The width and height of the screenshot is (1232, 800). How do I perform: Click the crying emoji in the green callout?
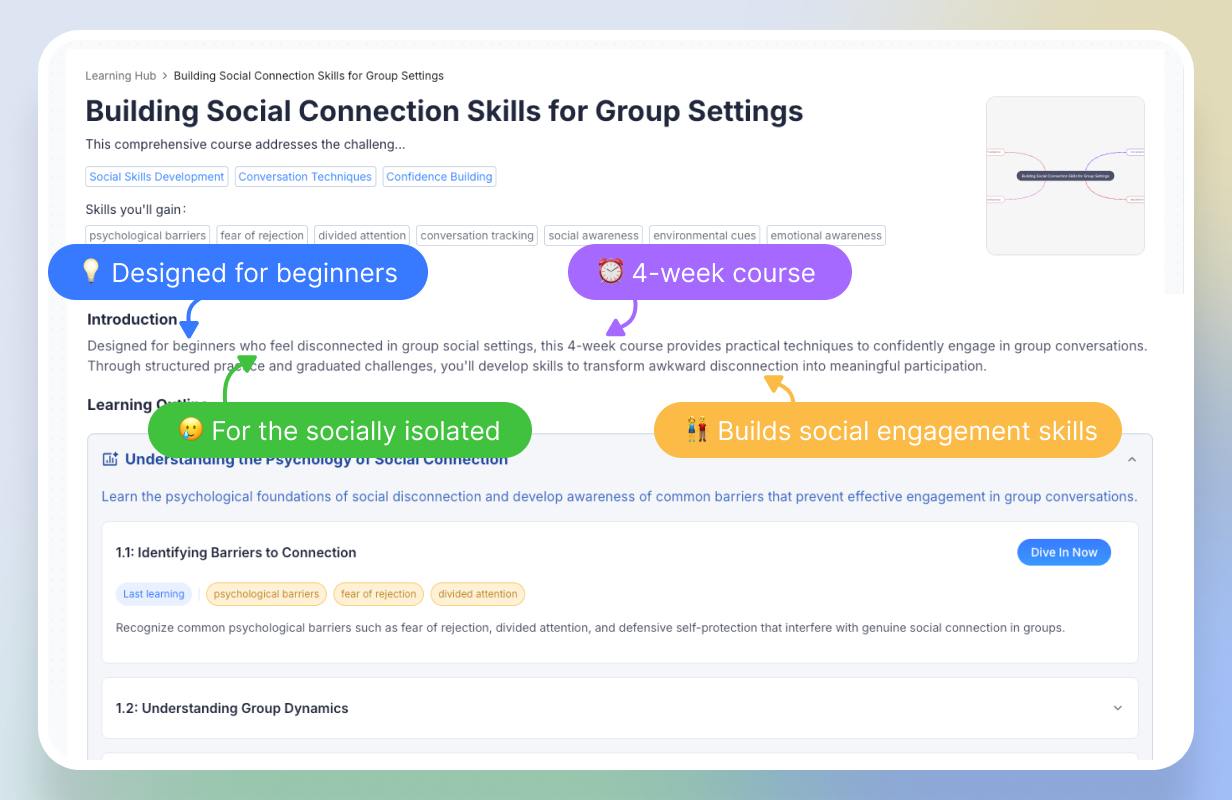pyautogui.click(x=190, y=430)
